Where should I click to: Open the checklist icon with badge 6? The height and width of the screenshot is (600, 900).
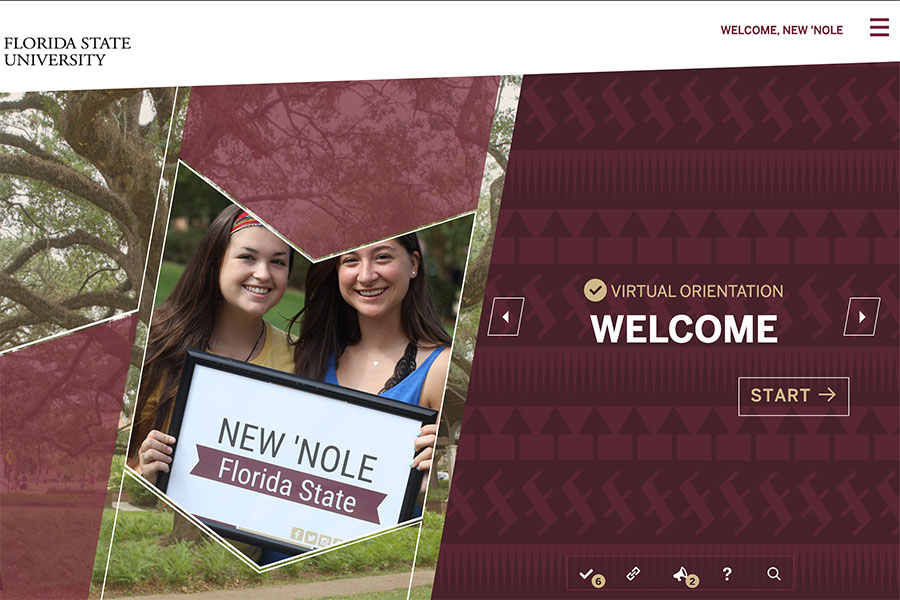(591, 575)
